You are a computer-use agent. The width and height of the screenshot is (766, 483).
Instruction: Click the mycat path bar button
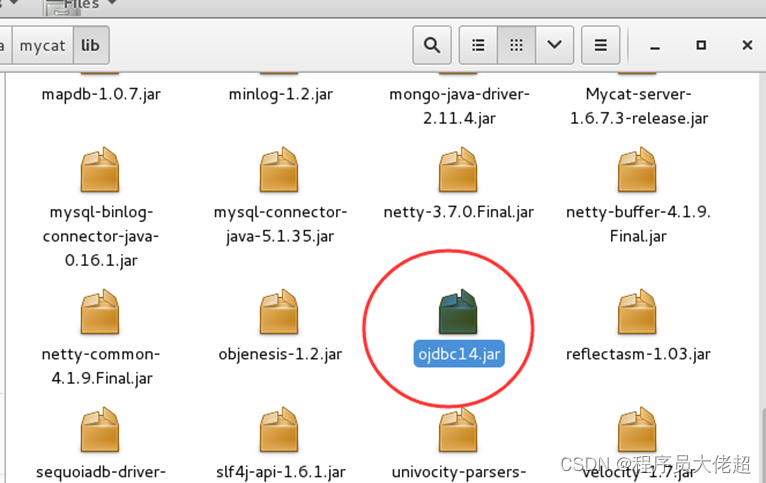pyautogui.click(x=43, y=45)
